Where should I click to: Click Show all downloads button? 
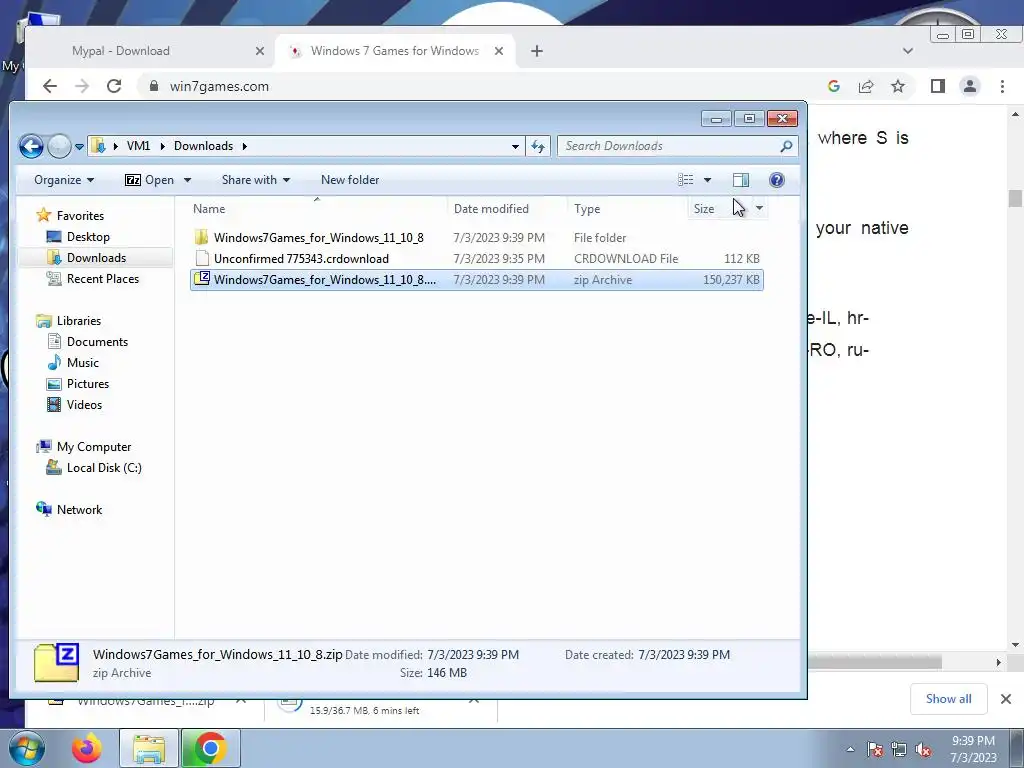point(948,699)
